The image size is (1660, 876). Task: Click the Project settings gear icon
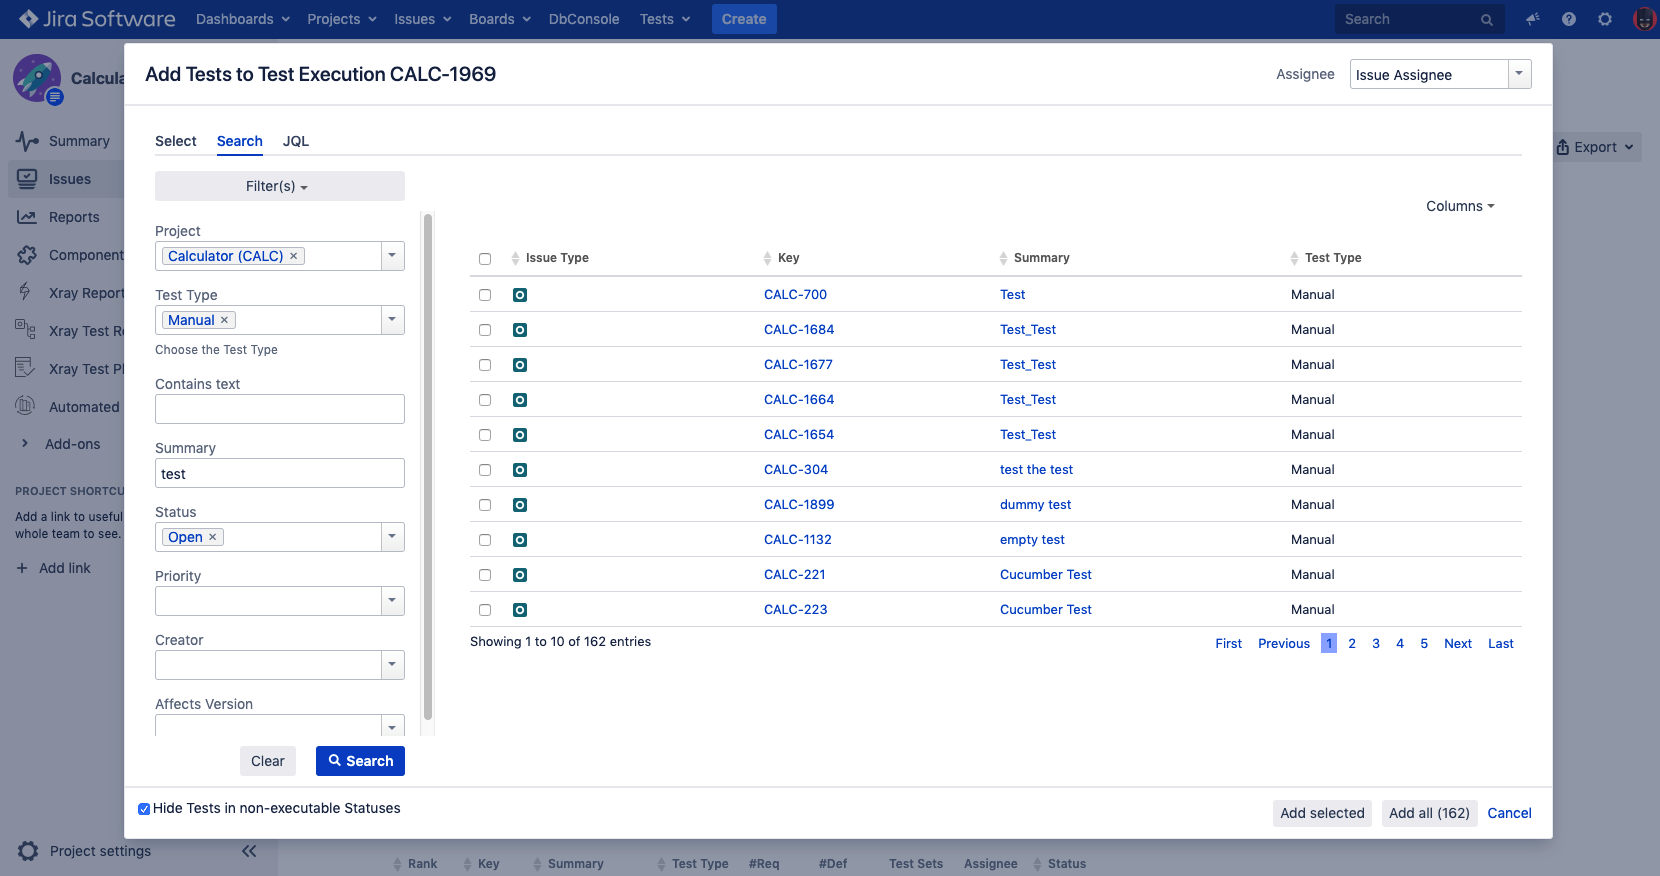coord(28,851)
